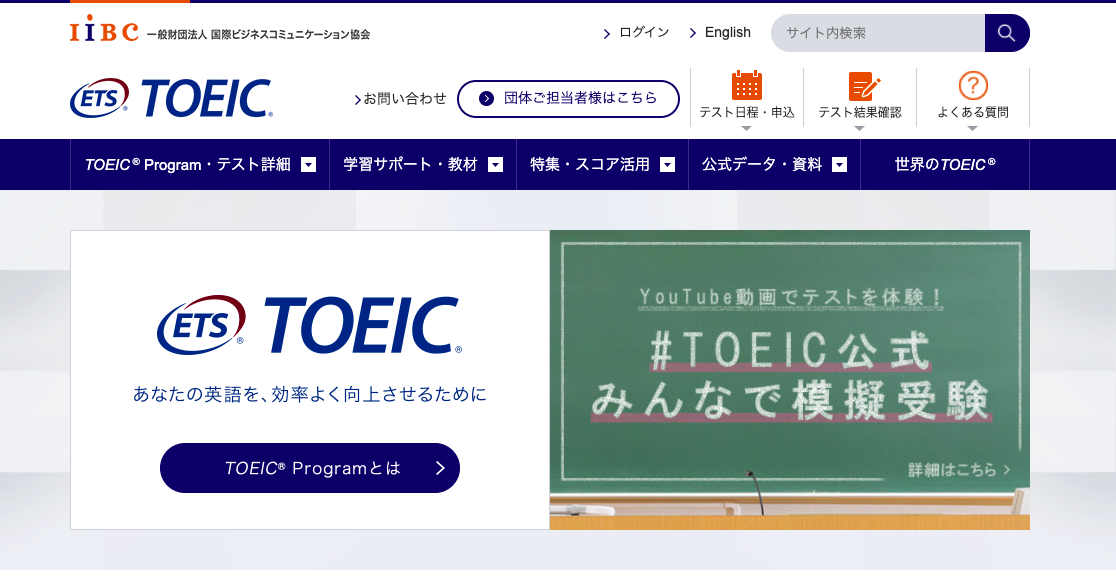
Task: Click the IIBC logo at top left
Action: click(104, 30)
